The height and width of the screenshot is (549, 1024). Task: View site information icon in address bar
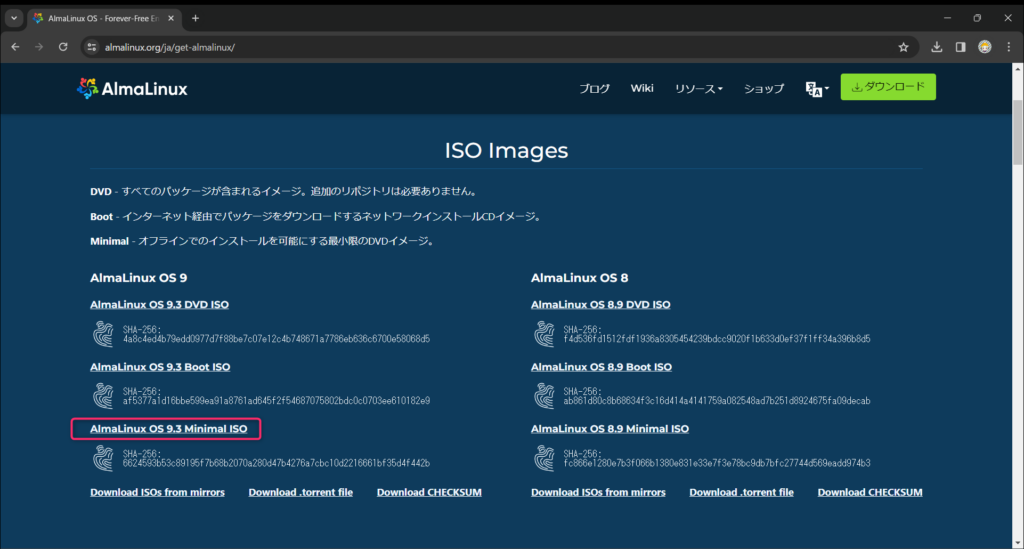(92, 47)
